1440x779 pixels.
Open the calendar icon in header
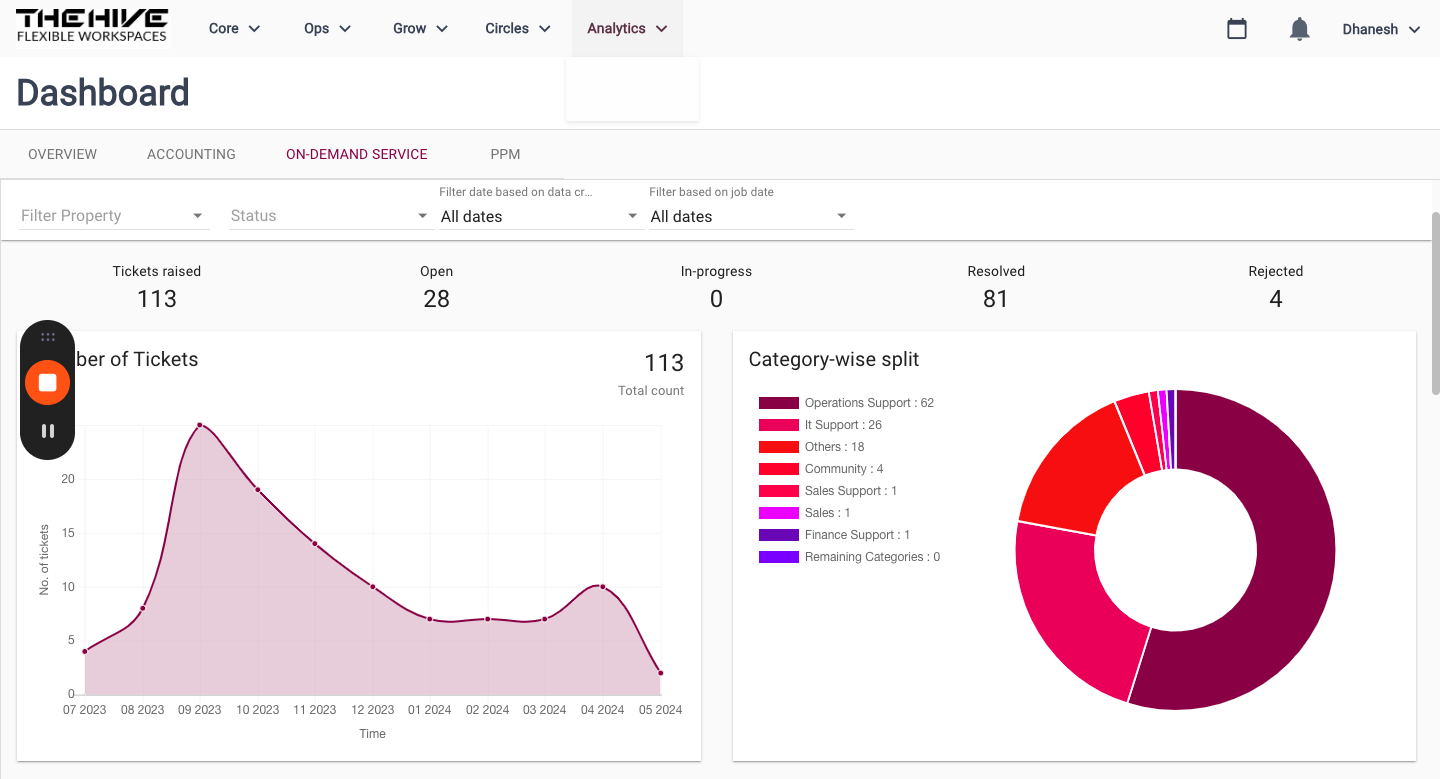1237,29
